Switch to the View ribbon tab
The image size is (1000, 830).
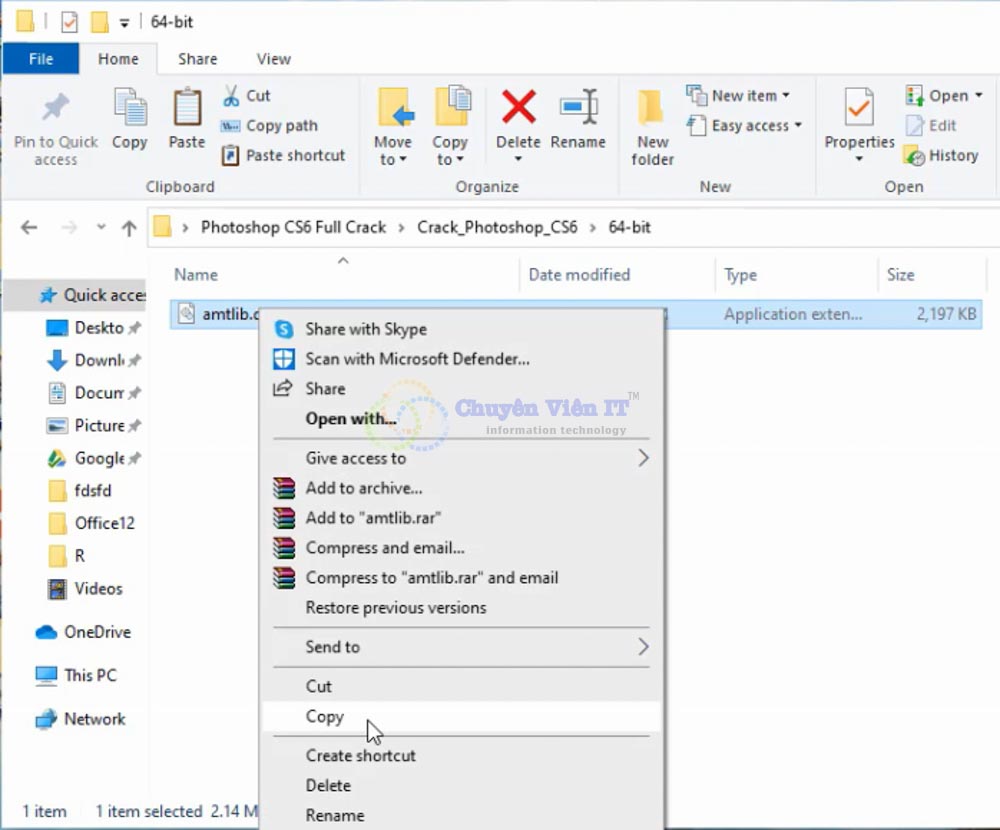[x=273, y=59]
